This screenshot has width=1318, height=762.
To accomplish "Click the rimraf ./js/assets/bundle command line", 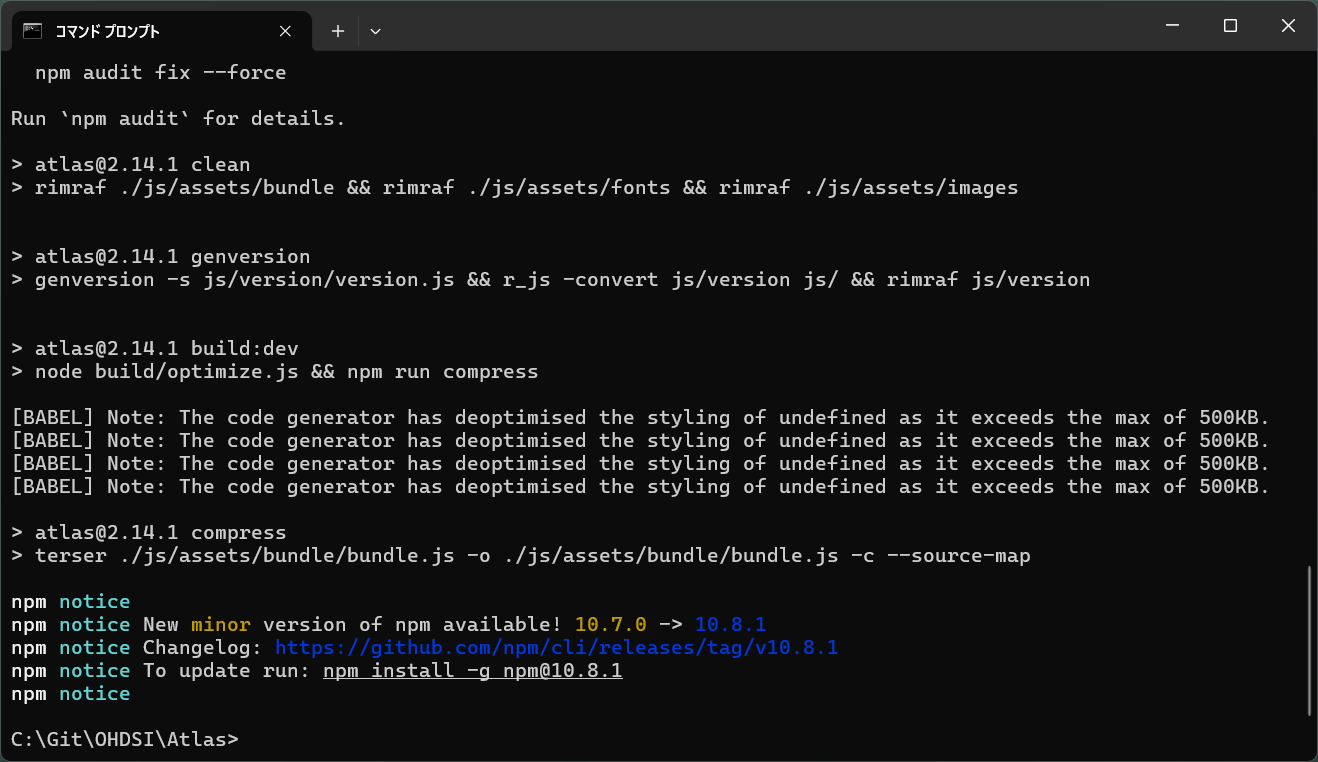I will click(x=515, y=188).
